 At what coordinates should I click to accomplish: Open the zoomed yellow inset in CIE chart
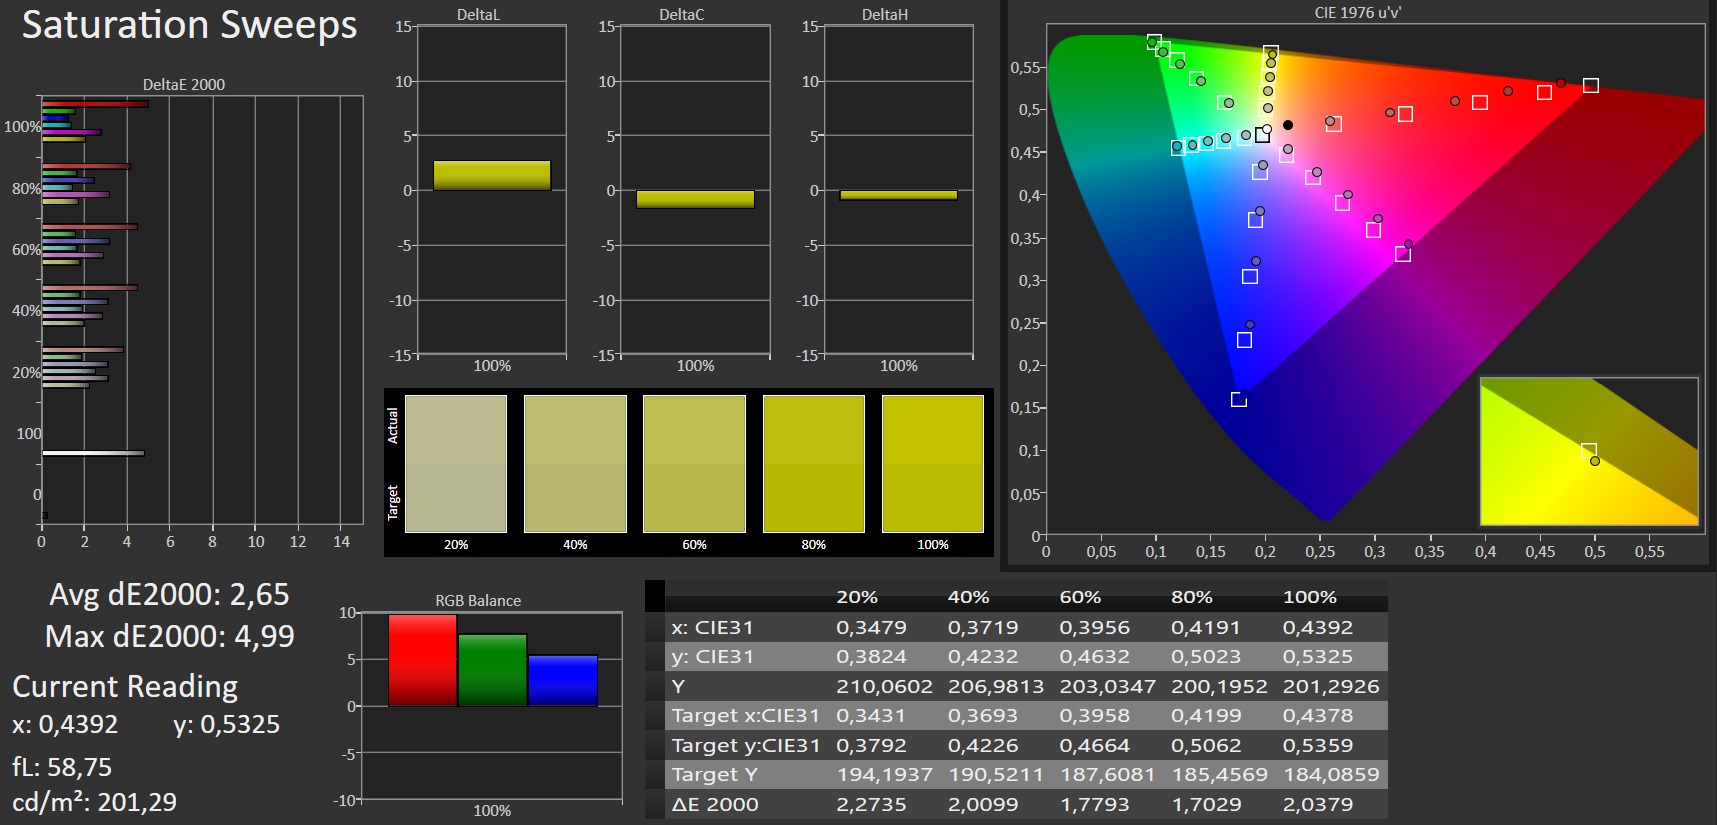pos(1589,451)
